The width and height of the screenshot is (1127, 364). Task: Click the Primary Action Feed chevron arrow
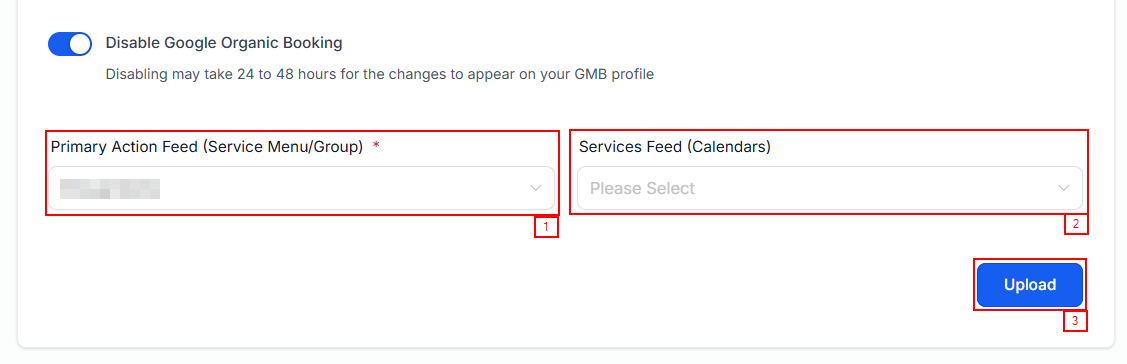(535, 188)
